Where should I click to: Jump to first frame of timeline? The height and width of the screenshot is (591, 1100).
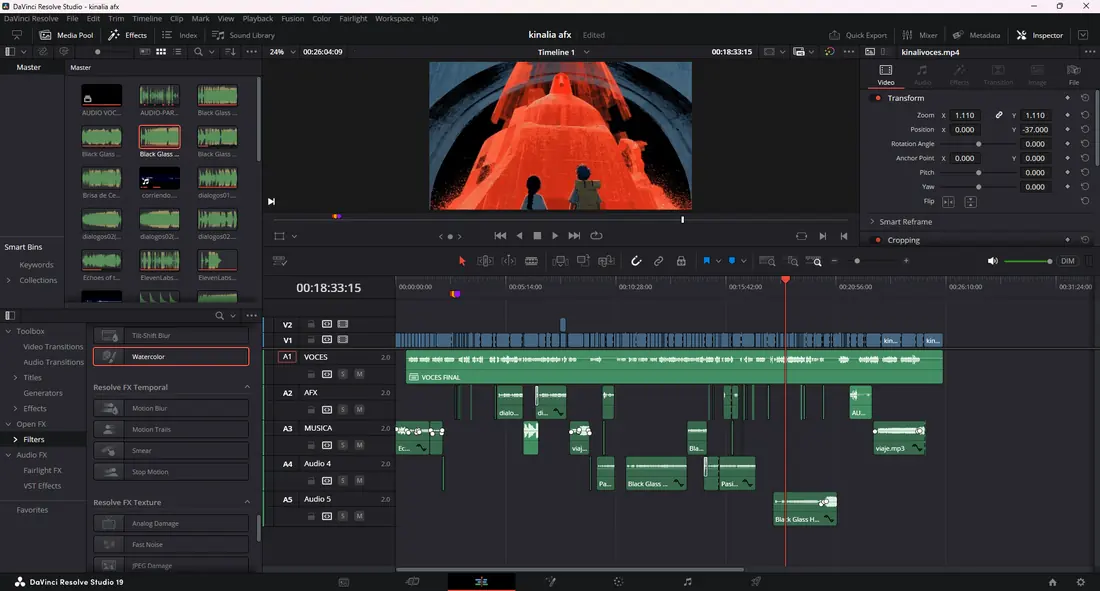pos(500,236)
